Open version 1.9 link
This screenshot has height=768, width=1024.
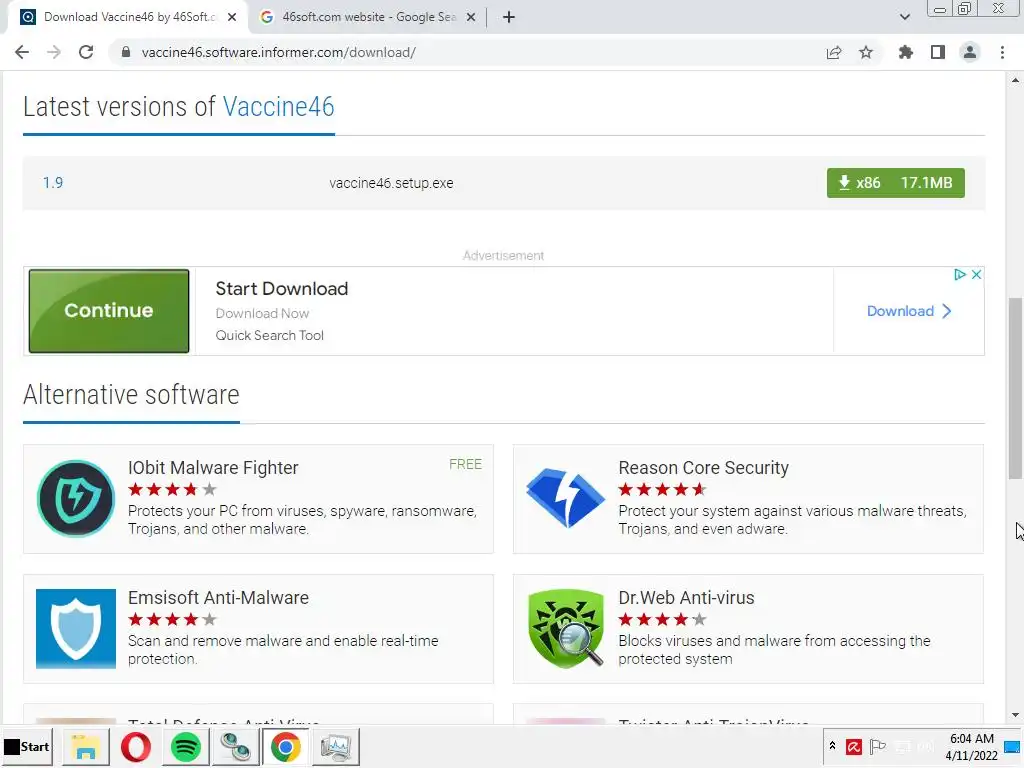click(53, 183)
